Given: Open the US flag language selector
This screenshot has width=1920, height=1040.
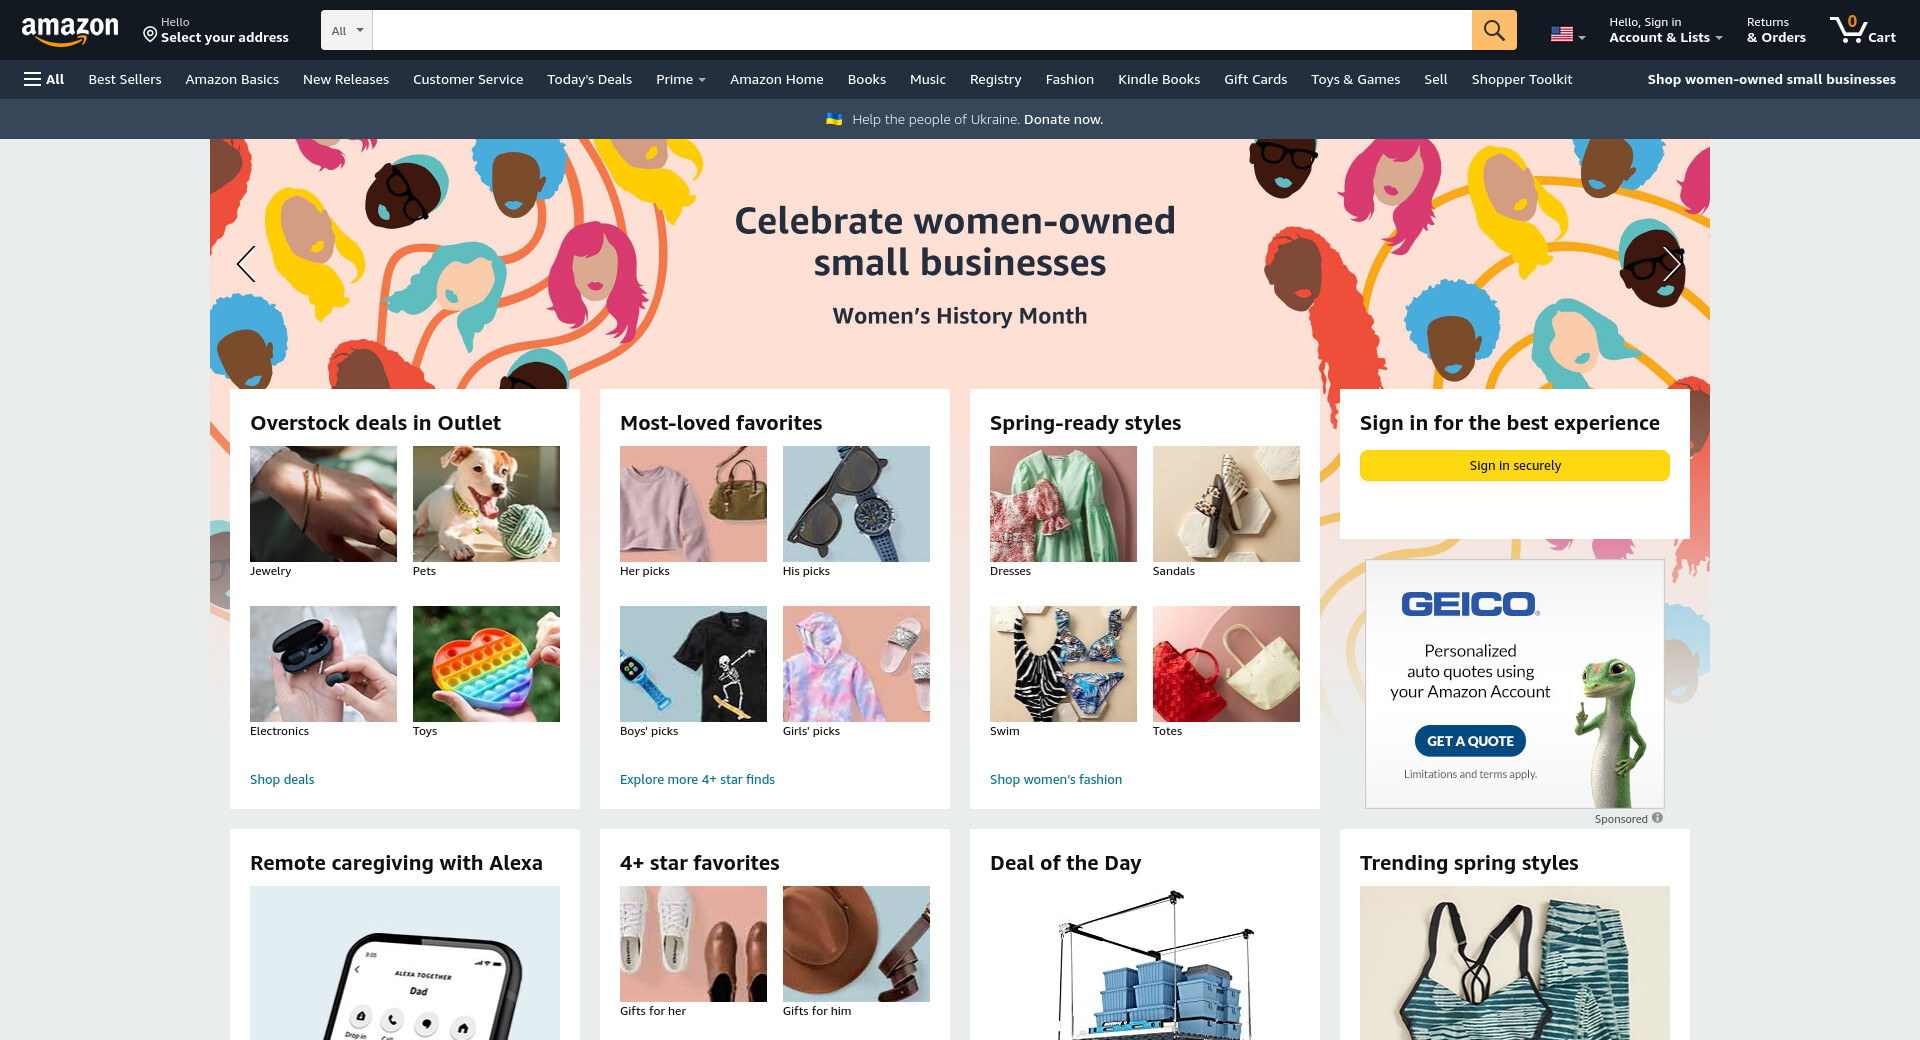Looking at the screenshot, I should click(x=1568, y=34).
